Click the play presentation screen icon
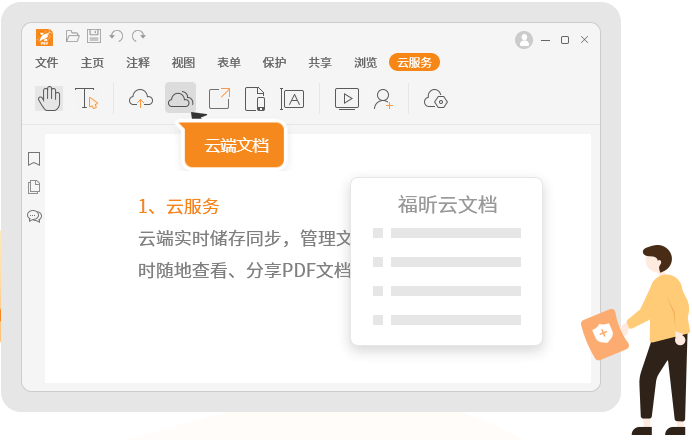692x440 pixels. pos(347,99)
